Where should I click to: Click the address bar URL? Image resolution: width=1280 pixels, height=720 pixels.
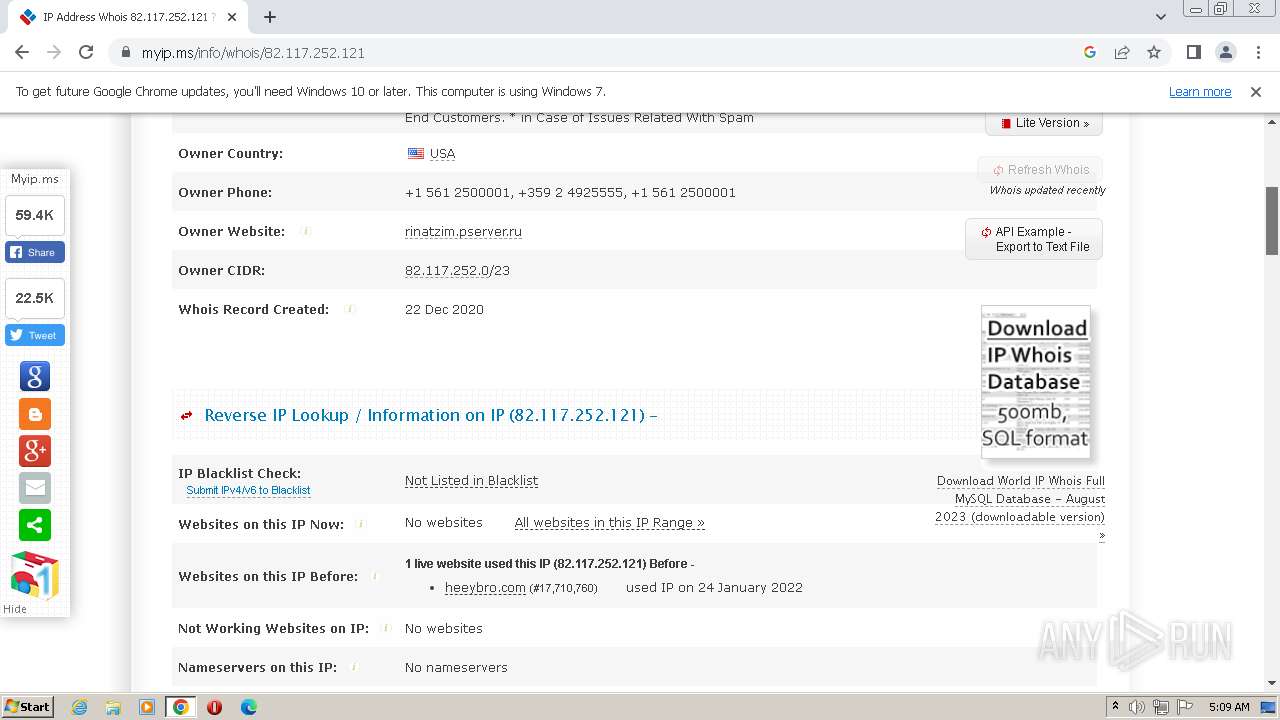[x=253, y=53]
